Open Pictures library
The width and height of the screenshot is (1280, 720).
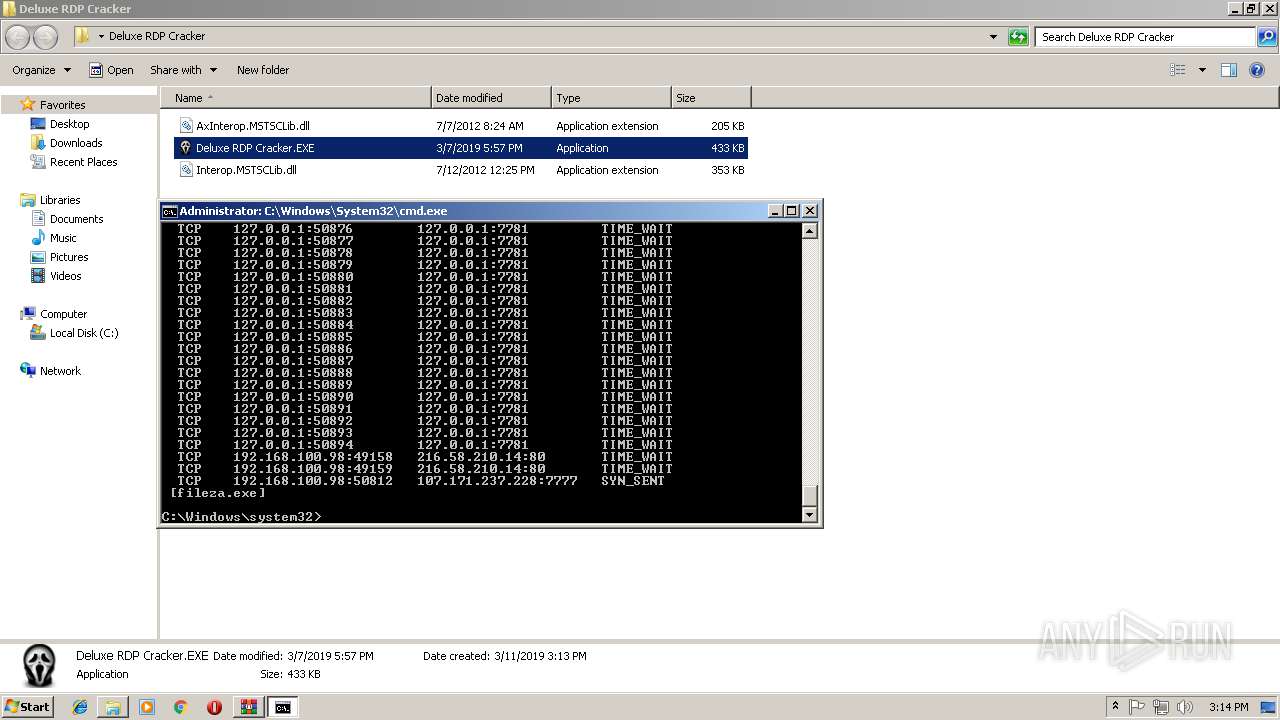pyautogui.click(x=69, y=257)
